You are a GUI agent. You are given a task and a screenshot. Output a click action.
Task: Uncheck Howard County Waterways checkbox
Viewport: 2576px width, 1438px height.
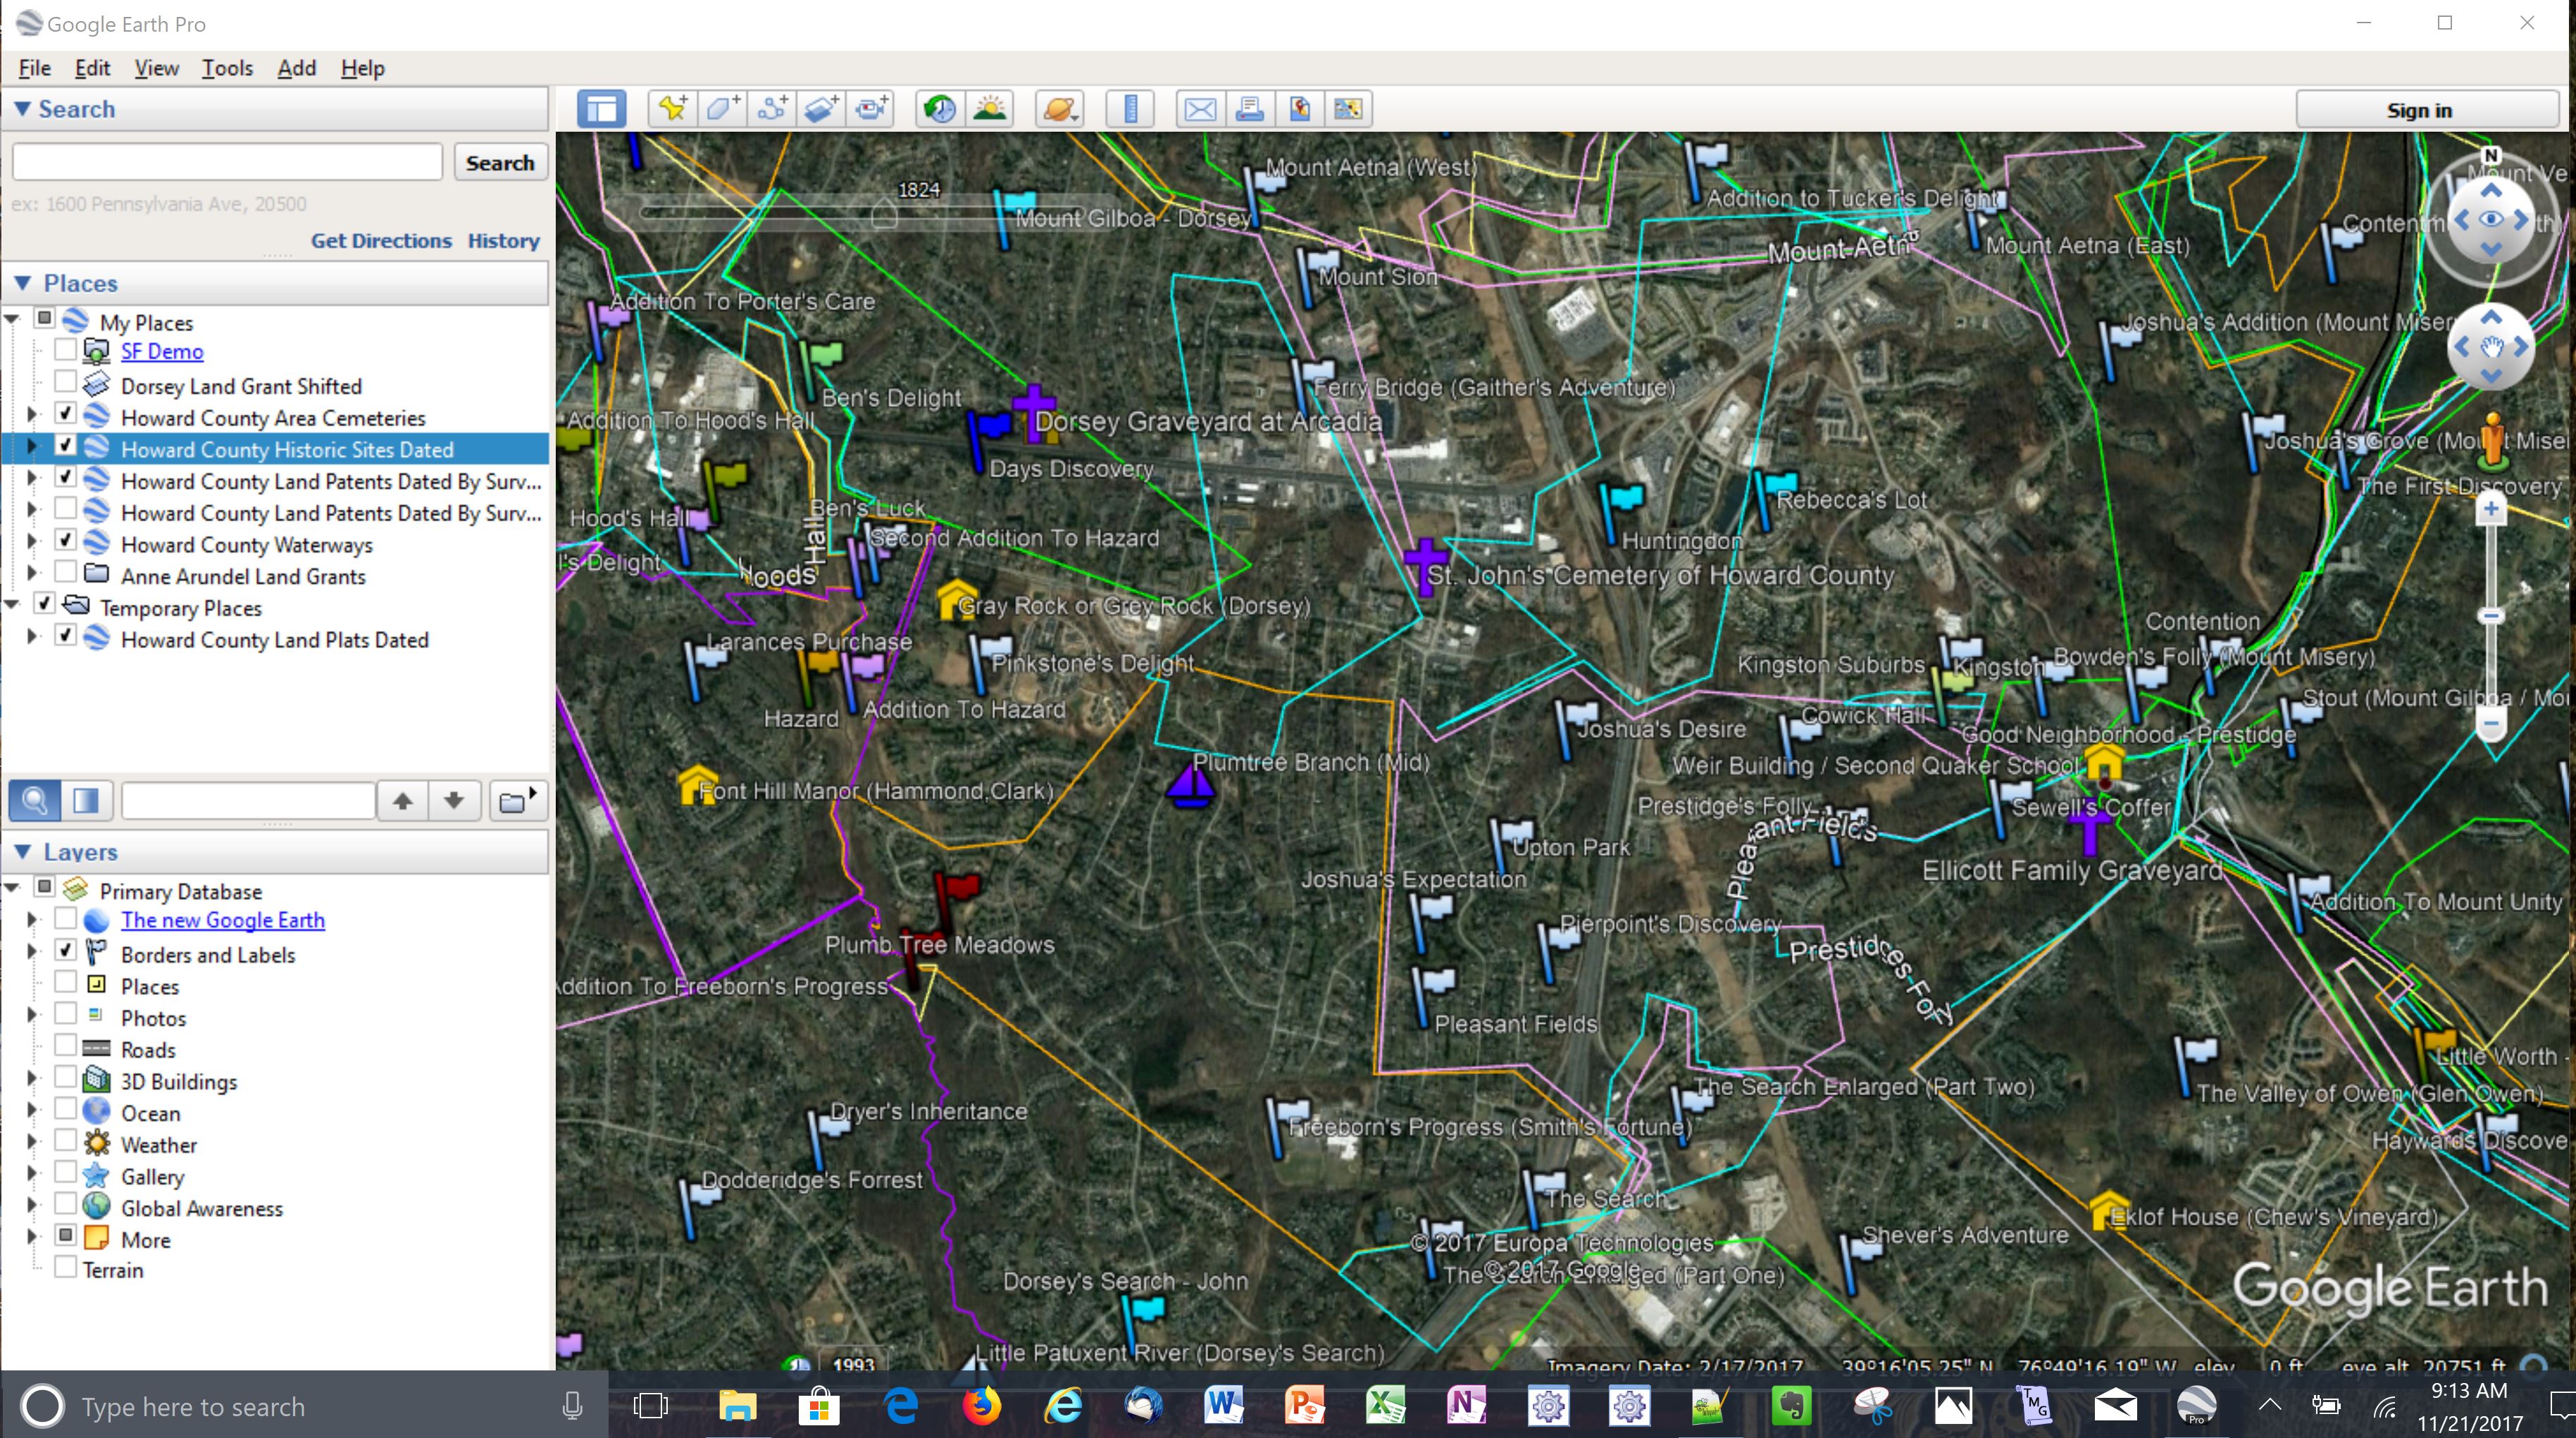coord(65,541)
